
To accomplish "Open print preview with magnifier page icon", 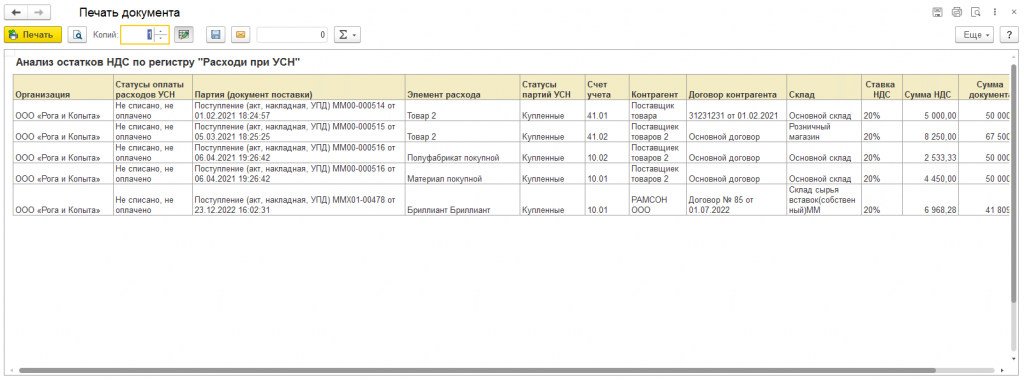I will pos(77,35).
